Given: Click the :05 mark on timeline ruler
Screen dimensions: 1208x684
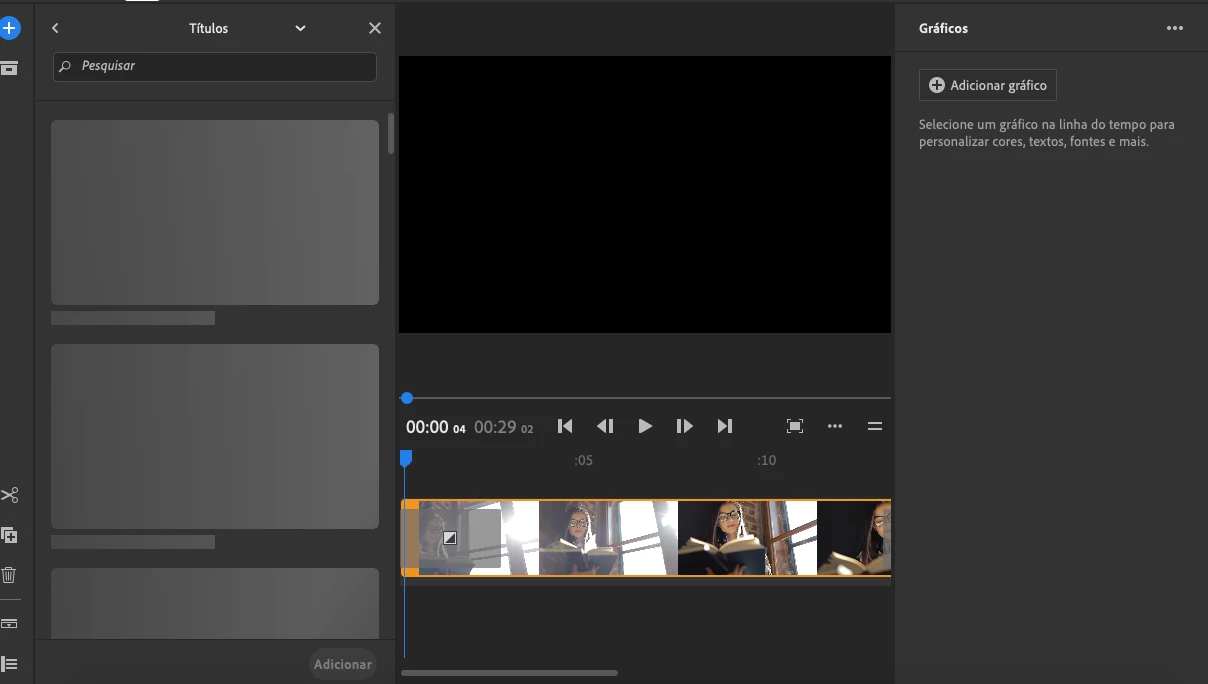Looking at the screenshot, I should (x=584, y=460).
